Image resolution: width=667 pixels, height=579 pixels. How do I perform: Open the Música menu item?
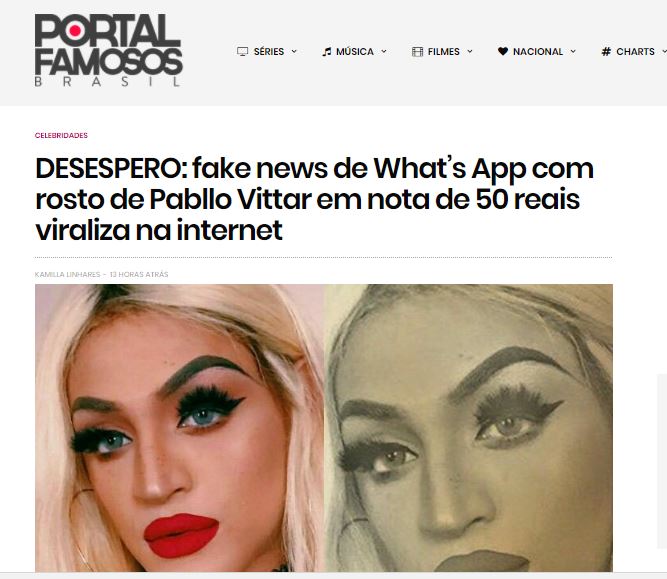click(x=355, y=51)
